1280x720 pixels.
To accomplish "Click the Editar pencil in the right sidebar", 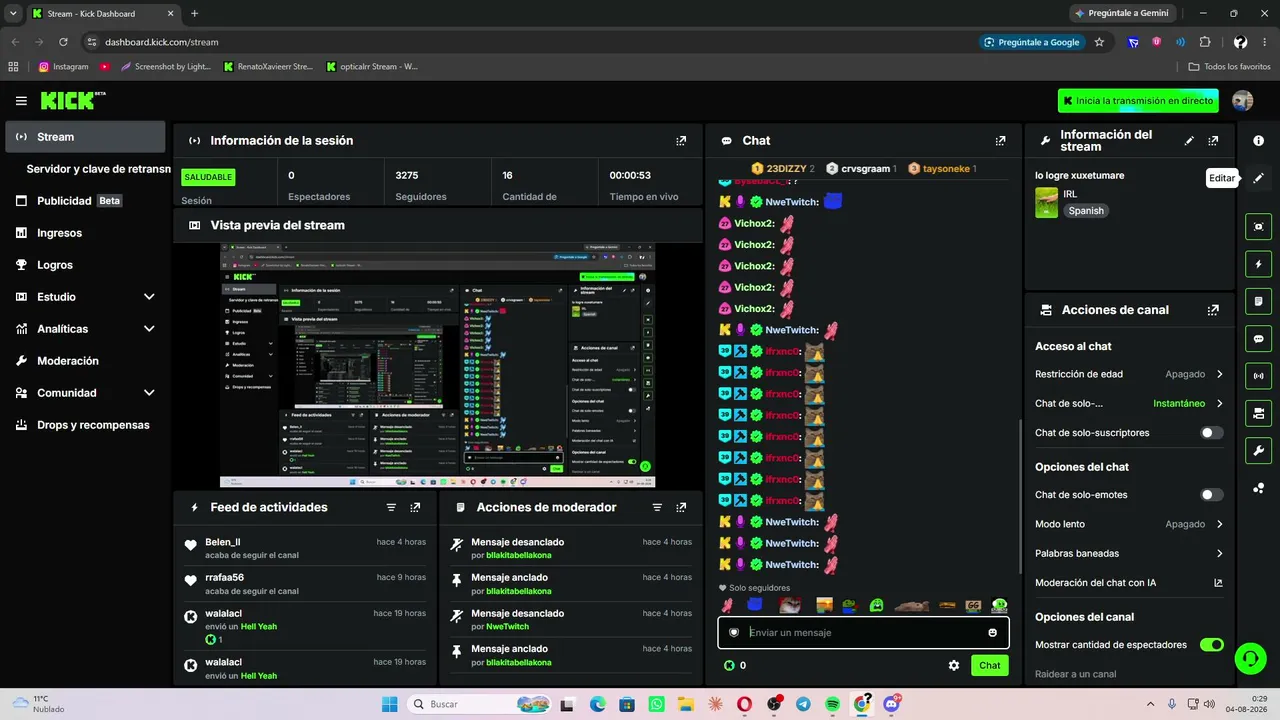I will pyautogui.click(x=1259, y=178).
